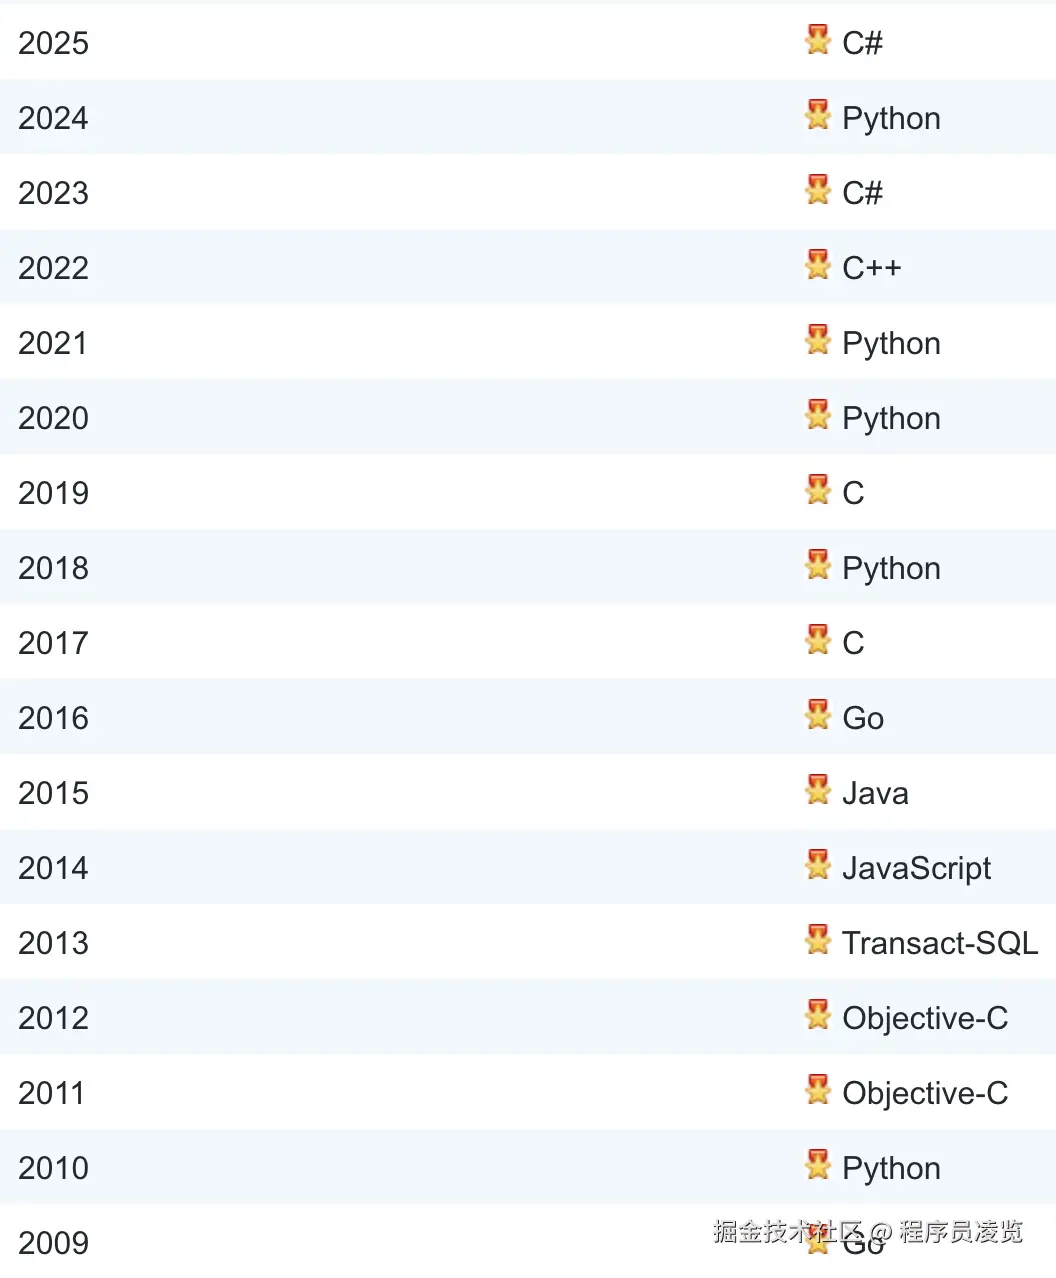Click the year 2013 cell
This screenshot has width=1056, height=1278.
pos(54,943)
